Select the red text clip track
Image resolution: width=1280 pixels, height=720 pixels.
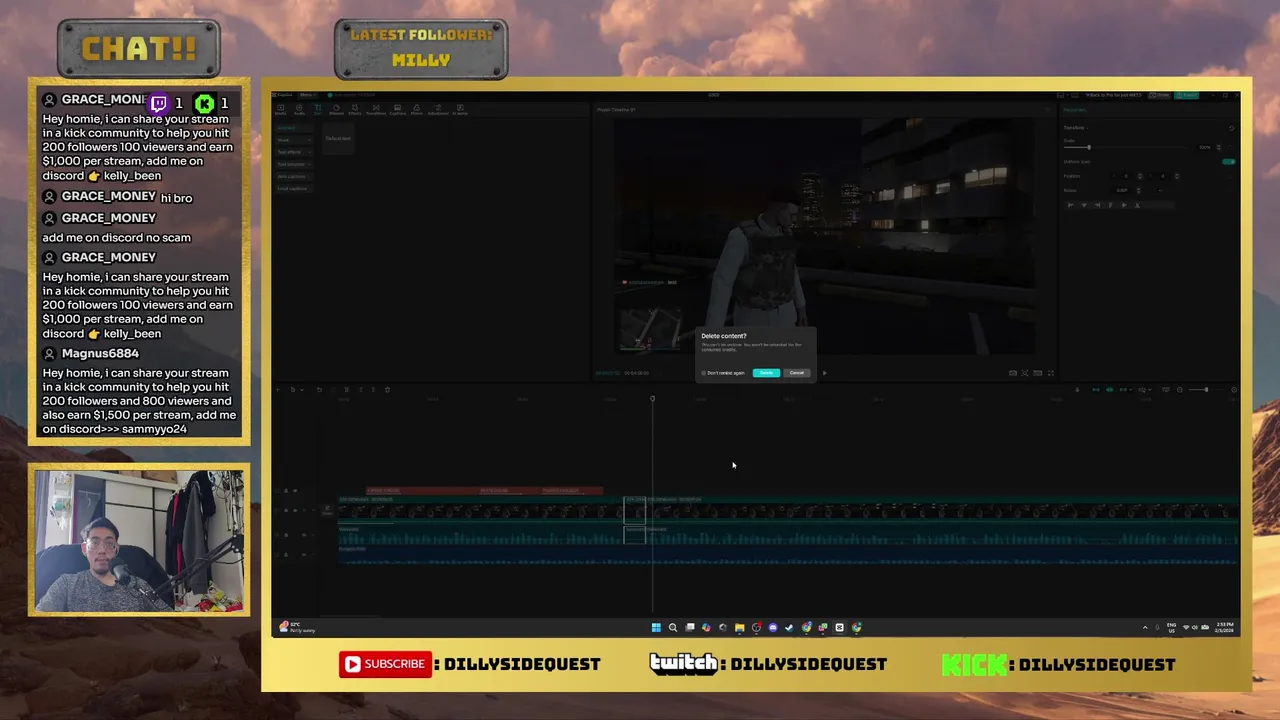485,491
